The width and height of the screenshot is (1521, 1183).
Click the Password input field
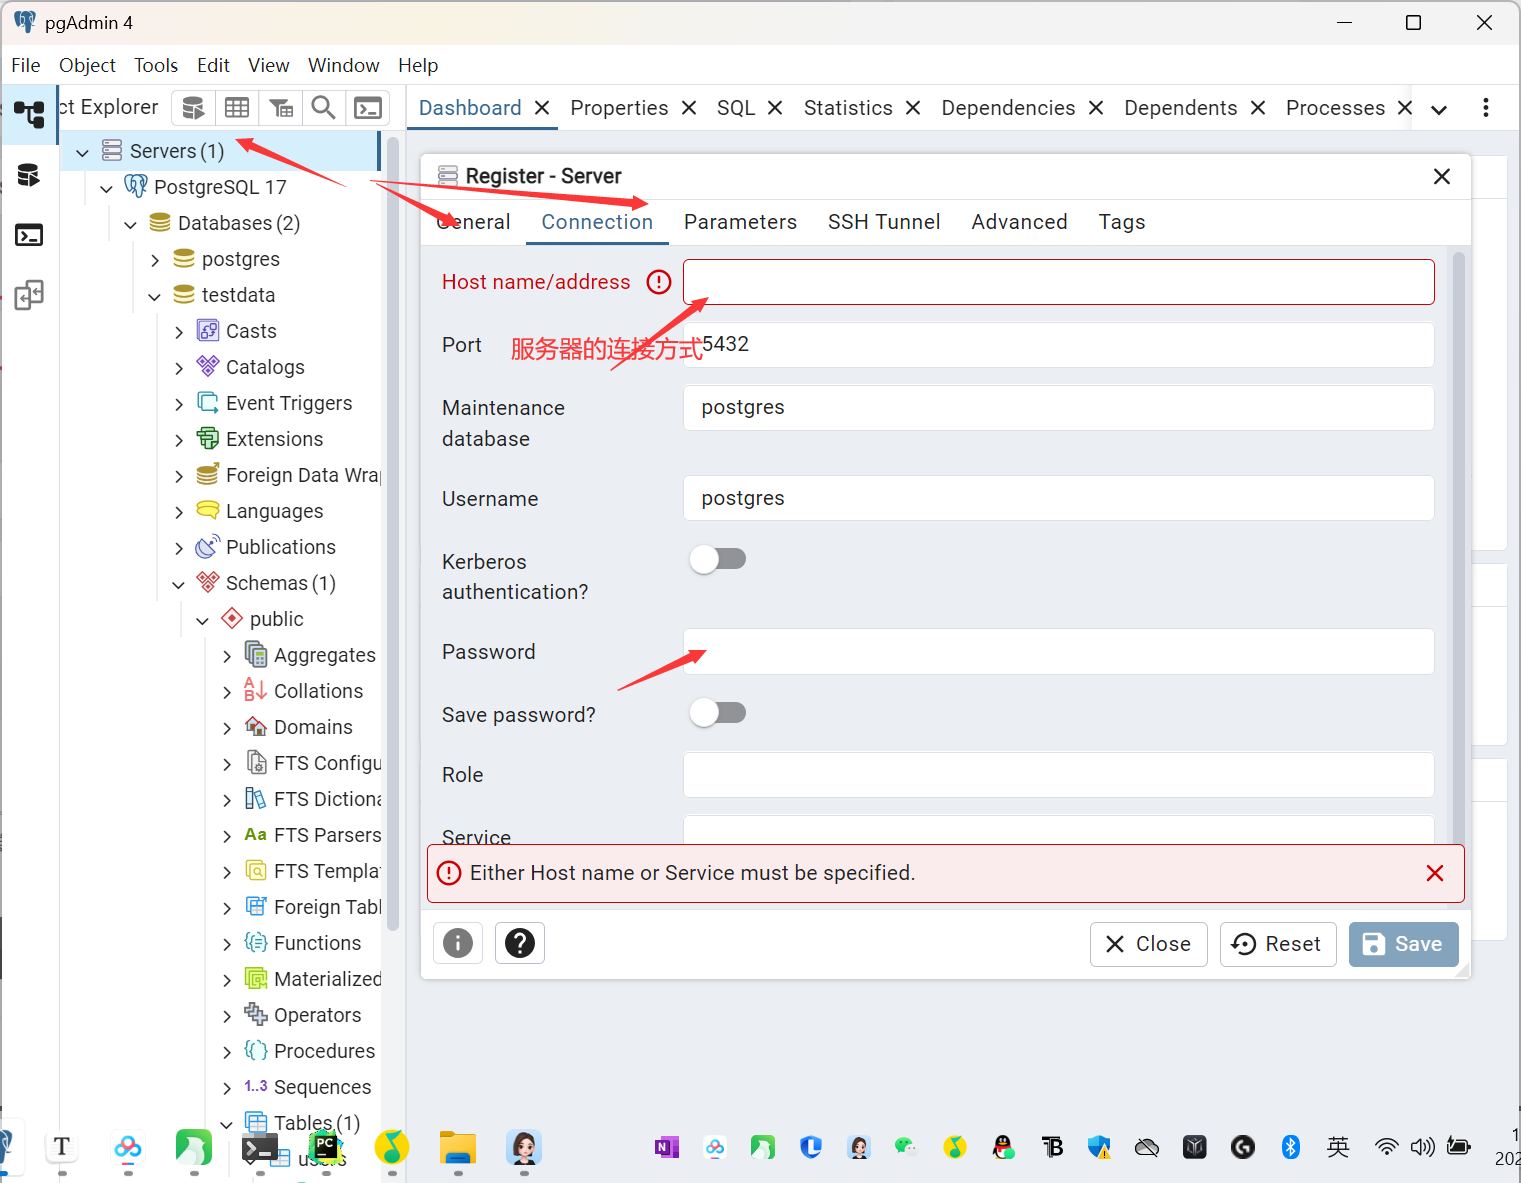[1059, 652]
